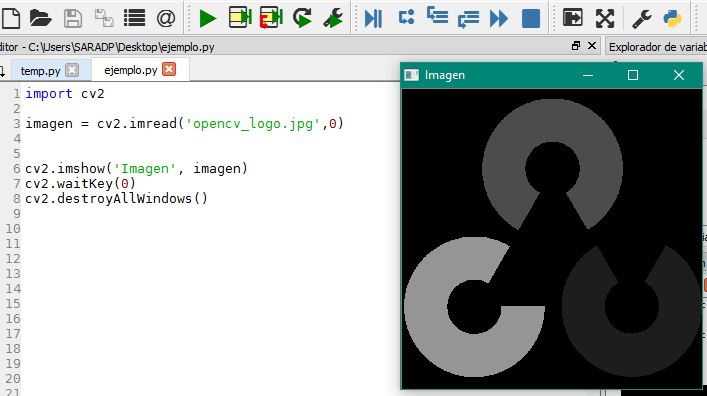Maximize the current pane
Viewport: 707px width, 396px height.
pos(573,18)
